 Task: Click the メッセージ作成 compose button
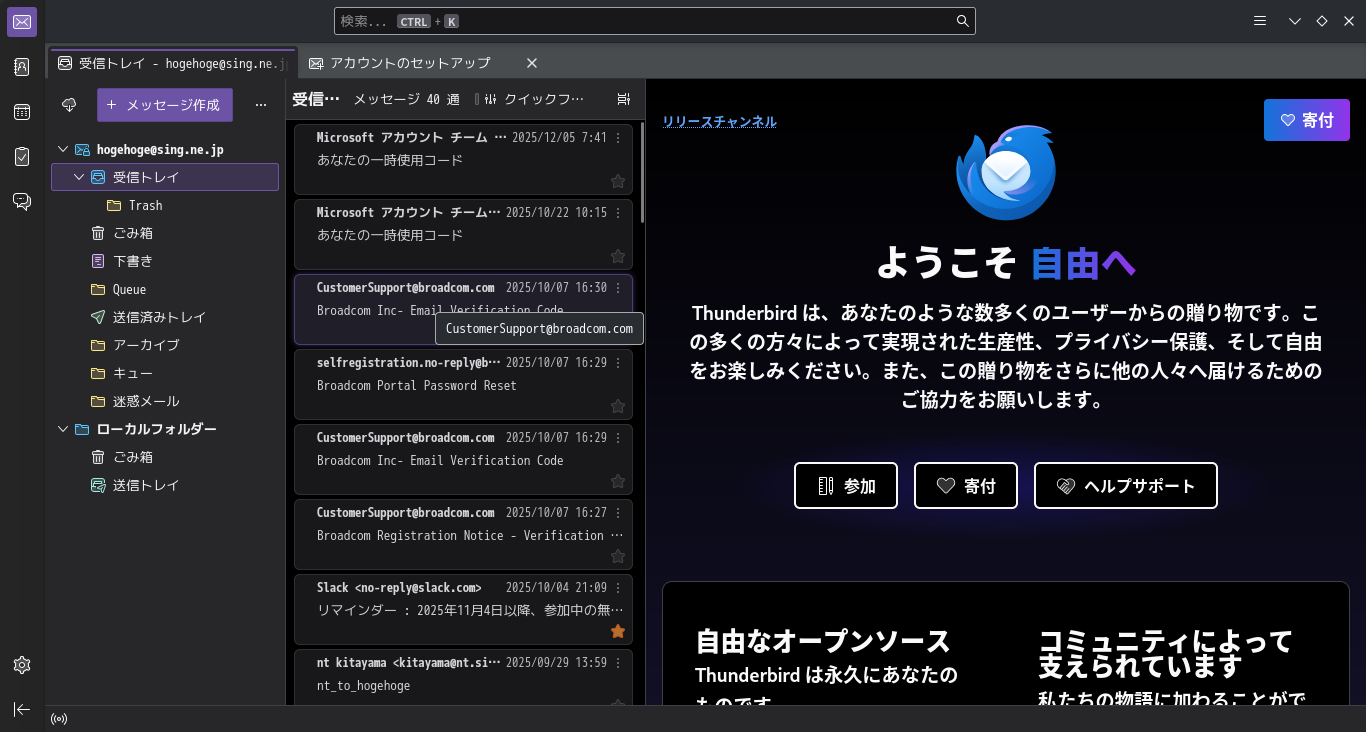pos(165,105)
